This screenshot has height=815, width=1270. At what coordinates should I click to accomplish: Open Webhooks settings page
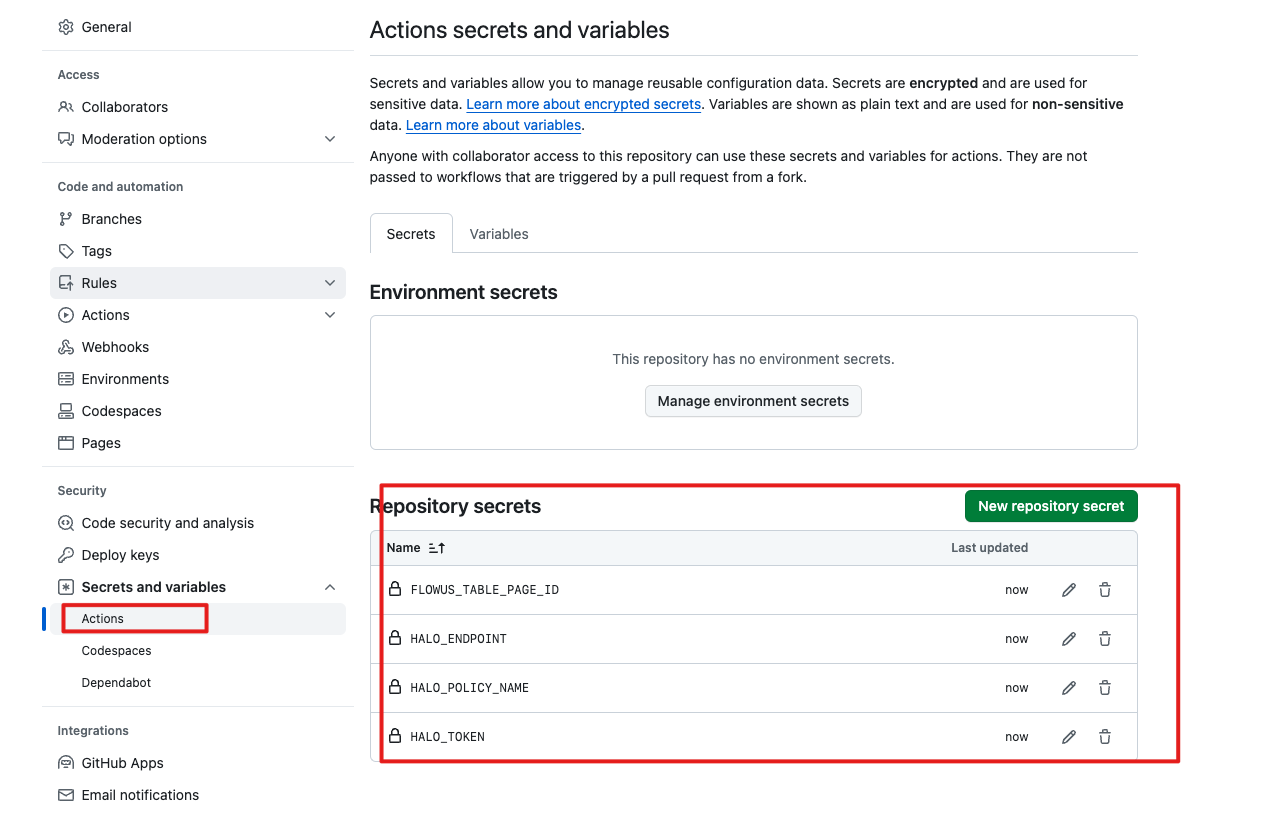click(115, 347)
